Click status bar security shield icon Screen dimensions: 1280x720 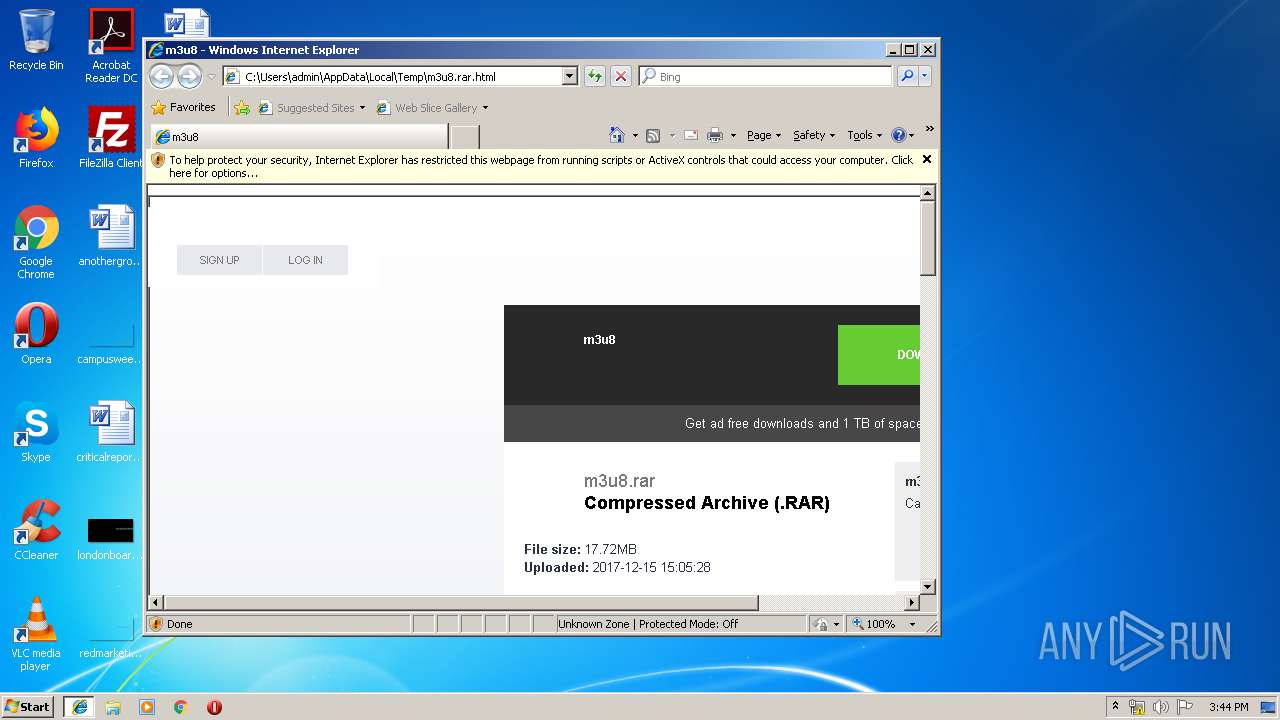(156, 624)
